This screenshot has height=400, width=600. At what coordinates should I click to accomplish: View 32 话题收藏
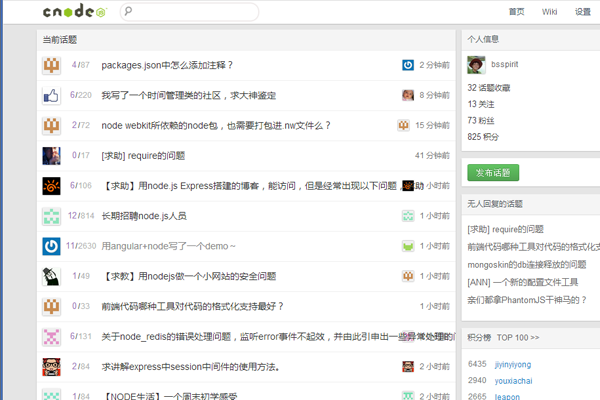[x=489, y=88]
